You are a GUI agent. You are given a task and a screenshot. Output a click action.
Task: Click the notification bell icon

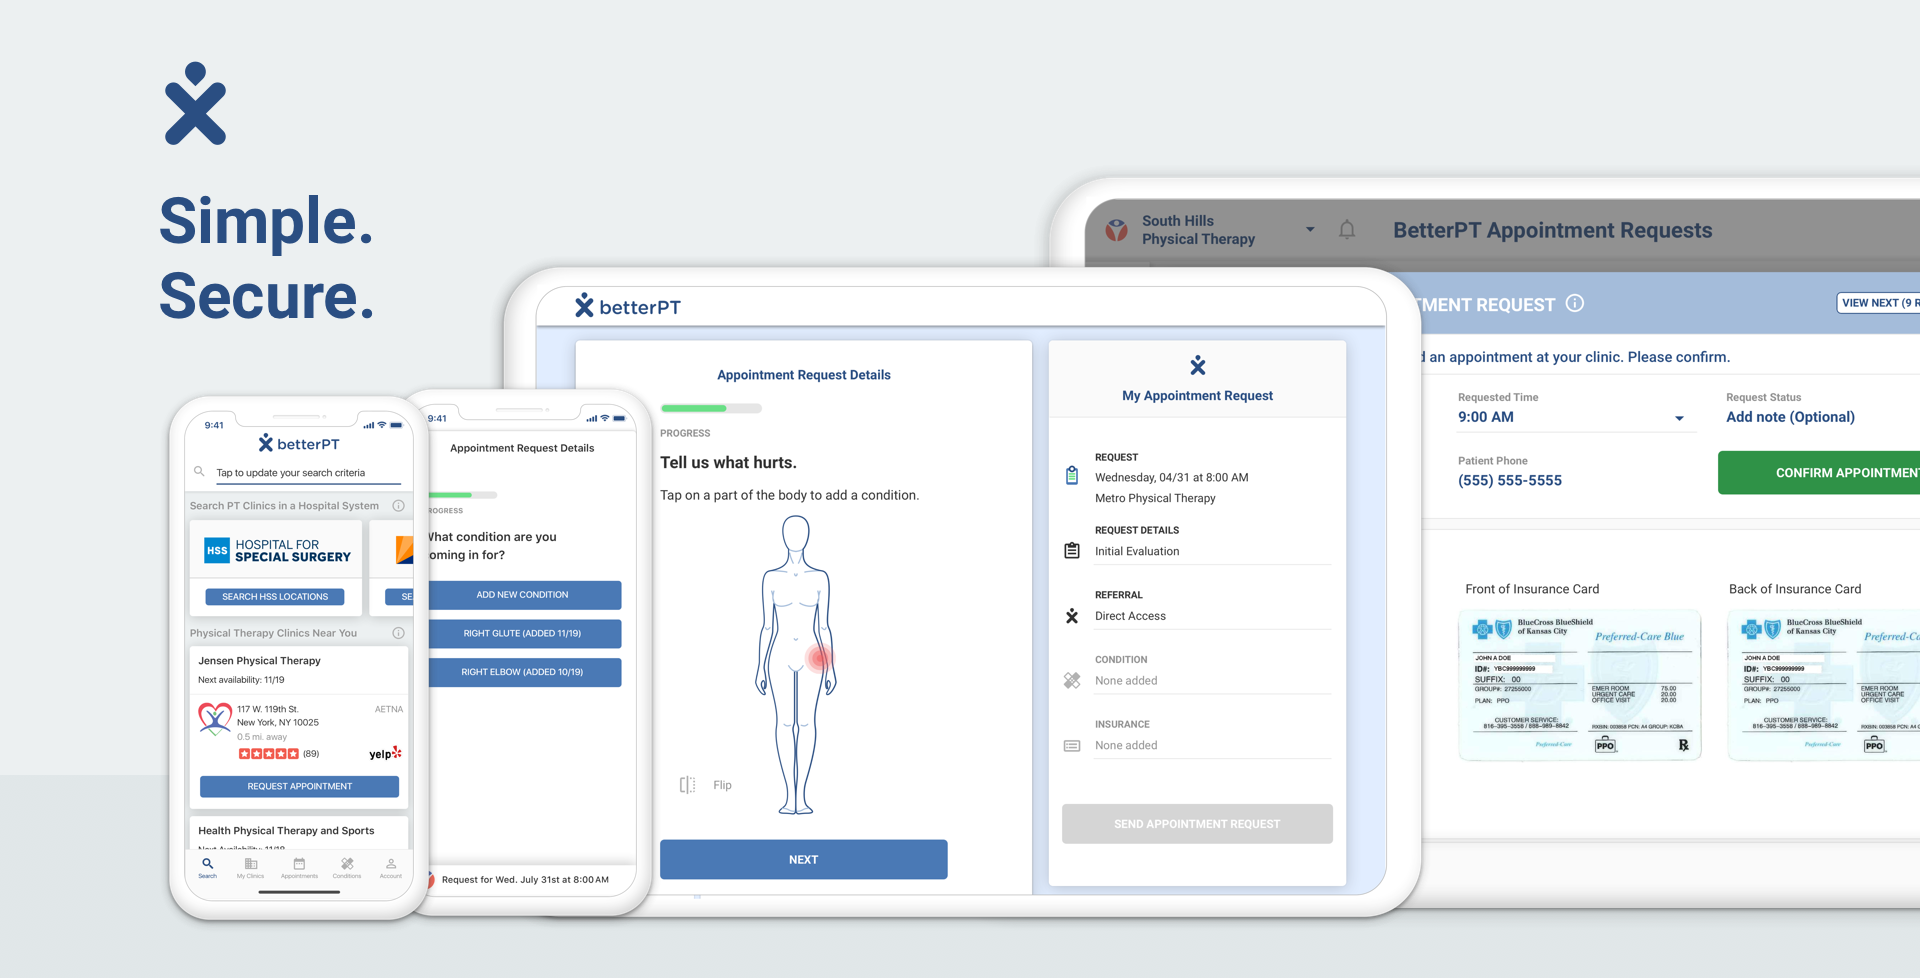click(x=1347, y=230)
